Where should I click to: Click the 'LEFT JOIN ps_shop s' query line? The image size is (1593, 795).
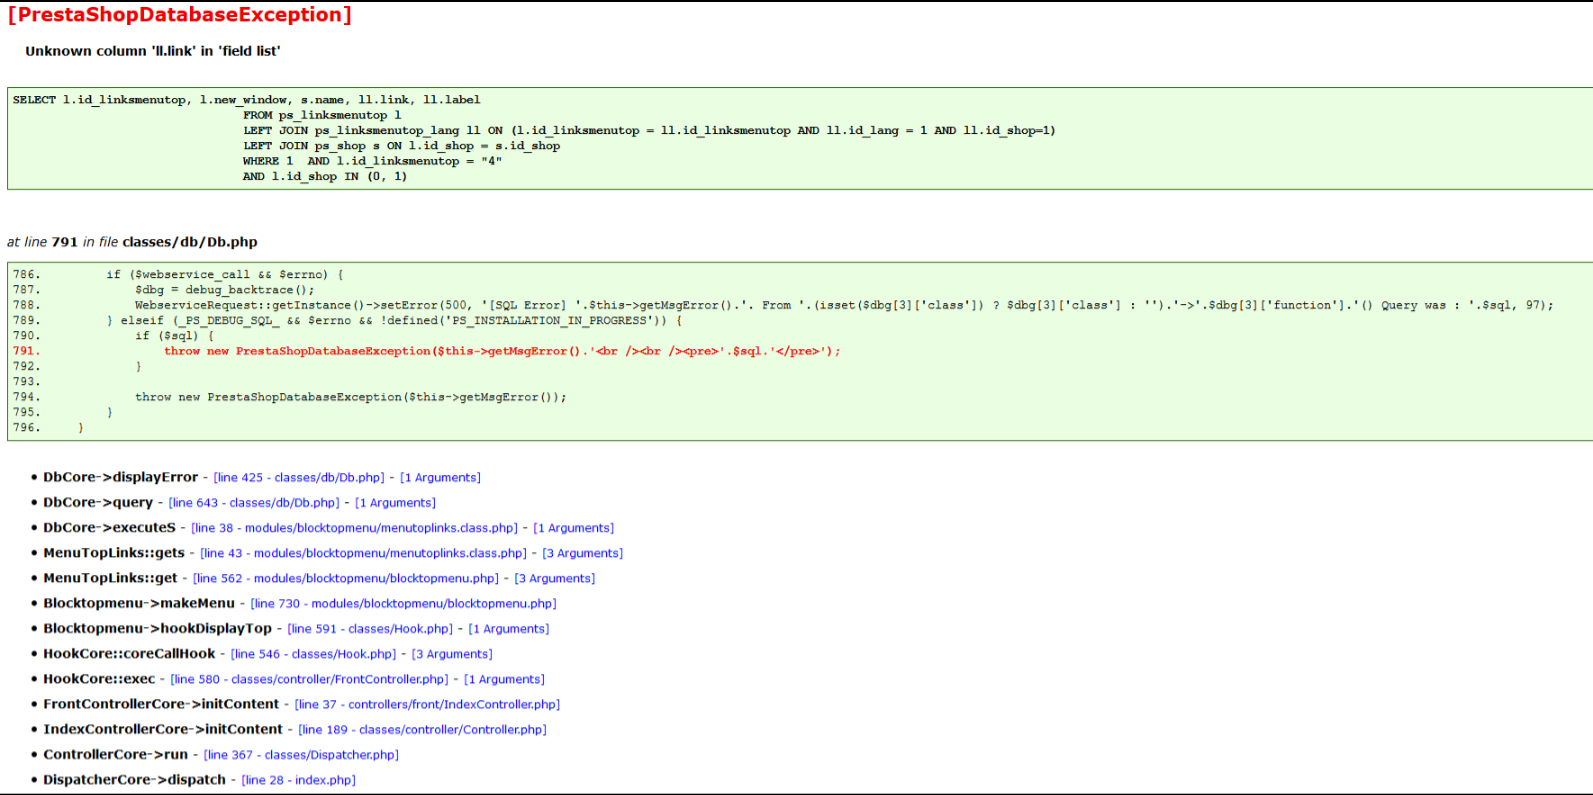[401, 146]
